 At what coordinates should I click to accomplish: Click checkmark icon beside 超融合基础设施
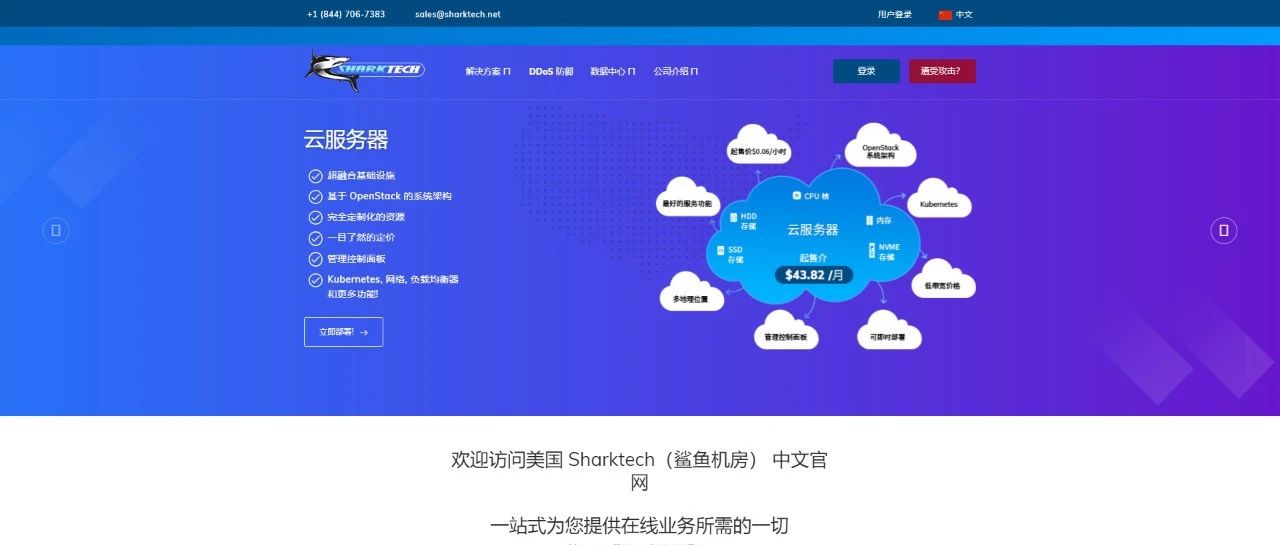coord(315,176)
